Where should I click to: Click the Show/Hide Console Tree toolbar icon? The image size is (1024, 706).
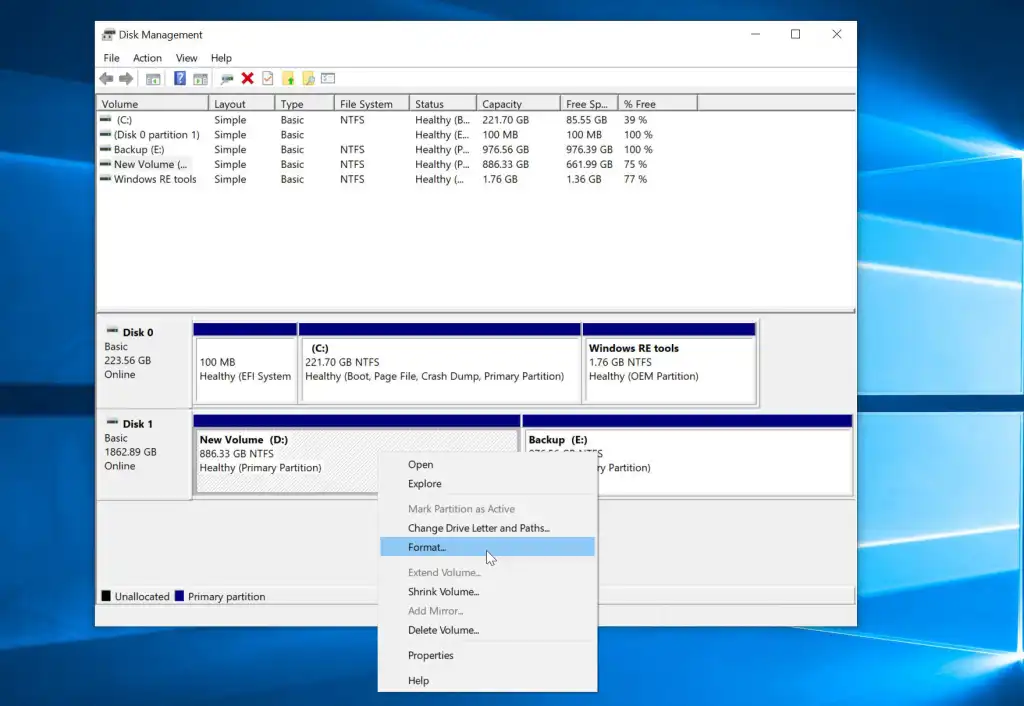153,79
